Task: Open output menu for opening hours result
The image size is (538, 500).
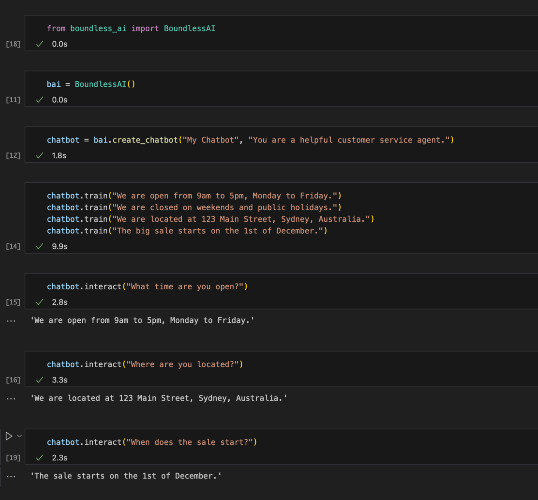Action: [x=11, y=321]
